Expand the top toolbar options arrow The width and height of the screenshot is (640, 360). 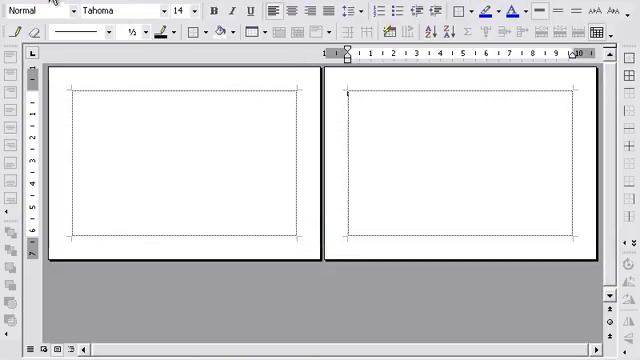628,15
